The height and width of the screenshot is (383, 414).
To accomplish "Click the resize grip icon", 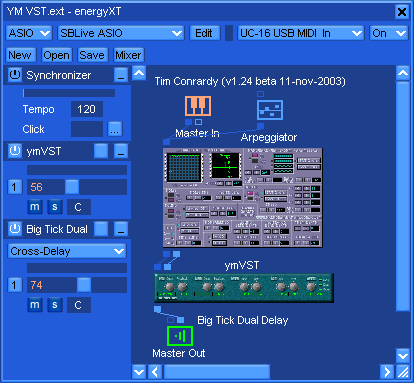I will pos(403,372).
